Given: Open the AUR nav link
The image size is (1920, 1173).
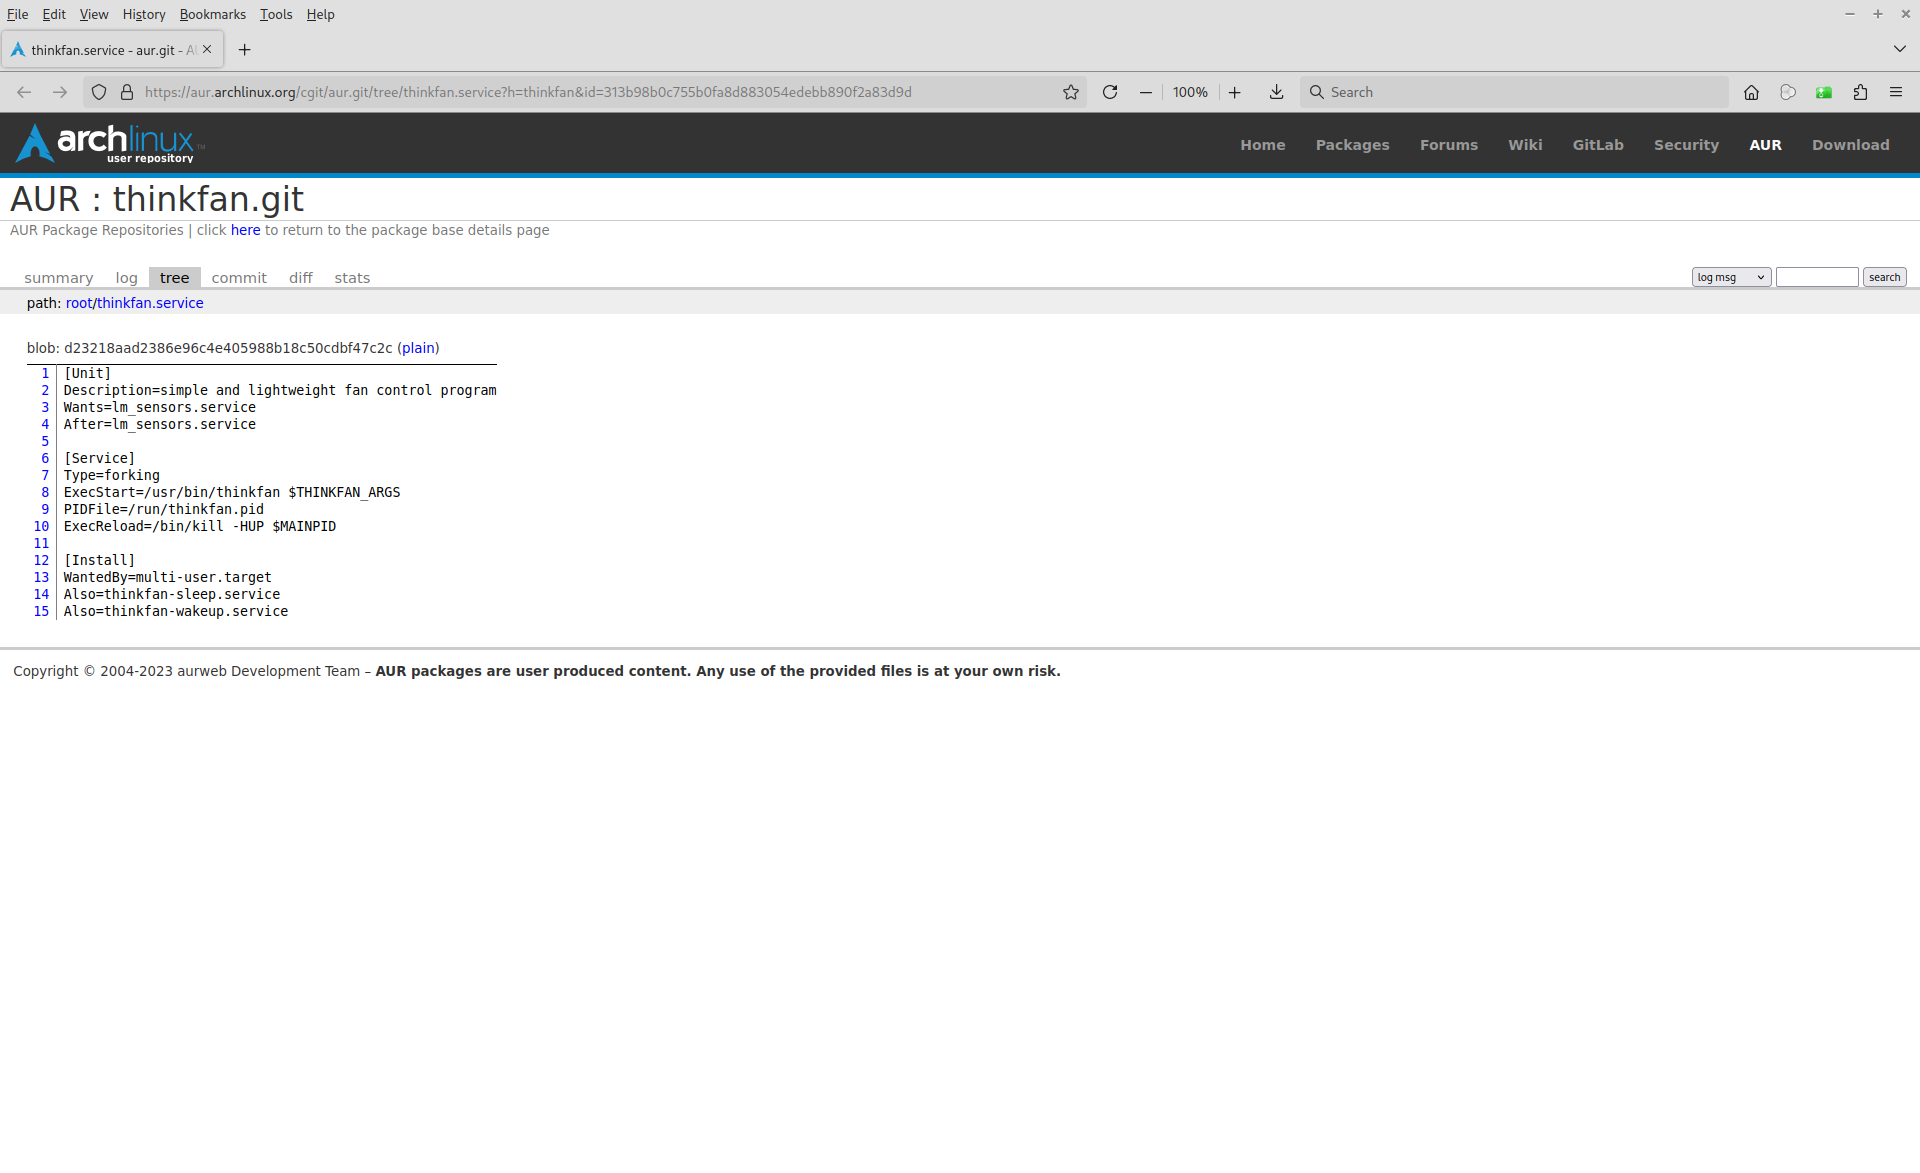Looking at the screenshot, I should pos(1765,145).
